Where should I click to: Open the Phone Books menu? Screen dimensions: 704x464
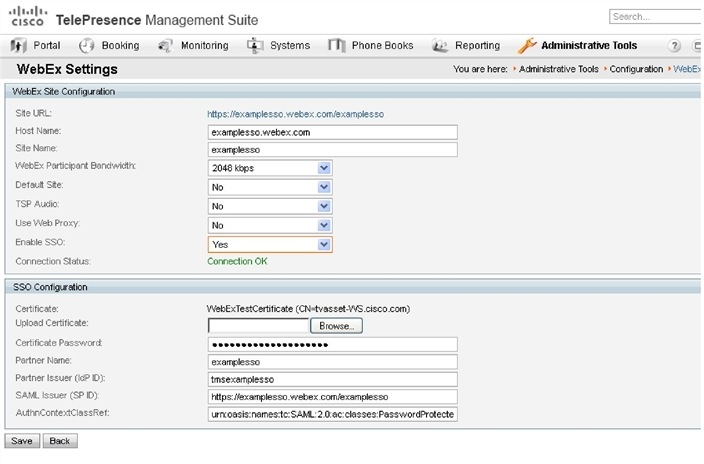pyautogui.click(x=382, y=45)
